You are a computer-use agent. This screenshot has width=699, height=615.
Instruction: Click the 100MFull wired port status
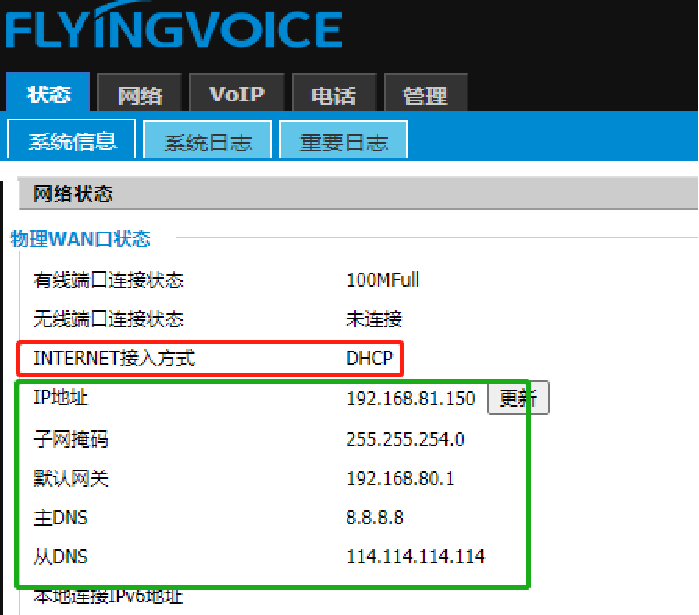coord(382,280)
